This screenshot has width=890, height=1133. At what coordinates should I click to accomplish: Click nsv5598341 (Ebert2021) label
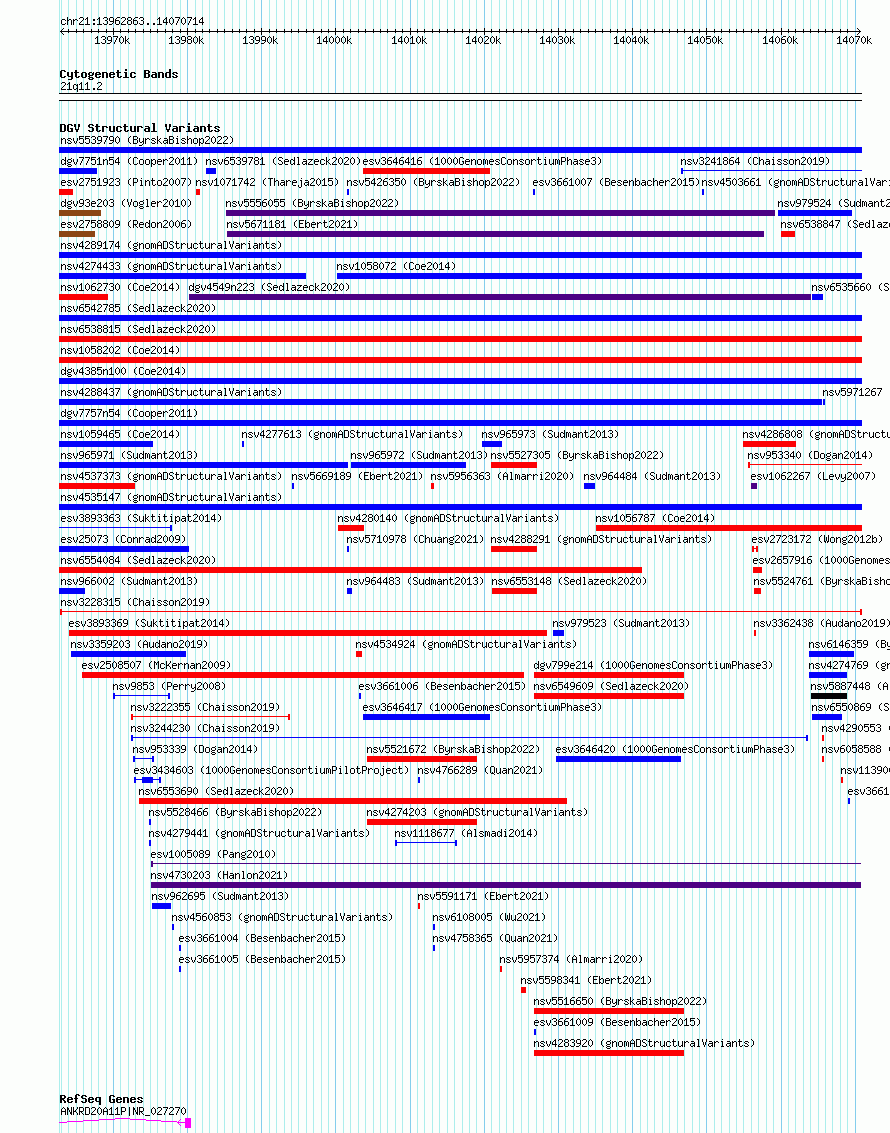[586, 980]
